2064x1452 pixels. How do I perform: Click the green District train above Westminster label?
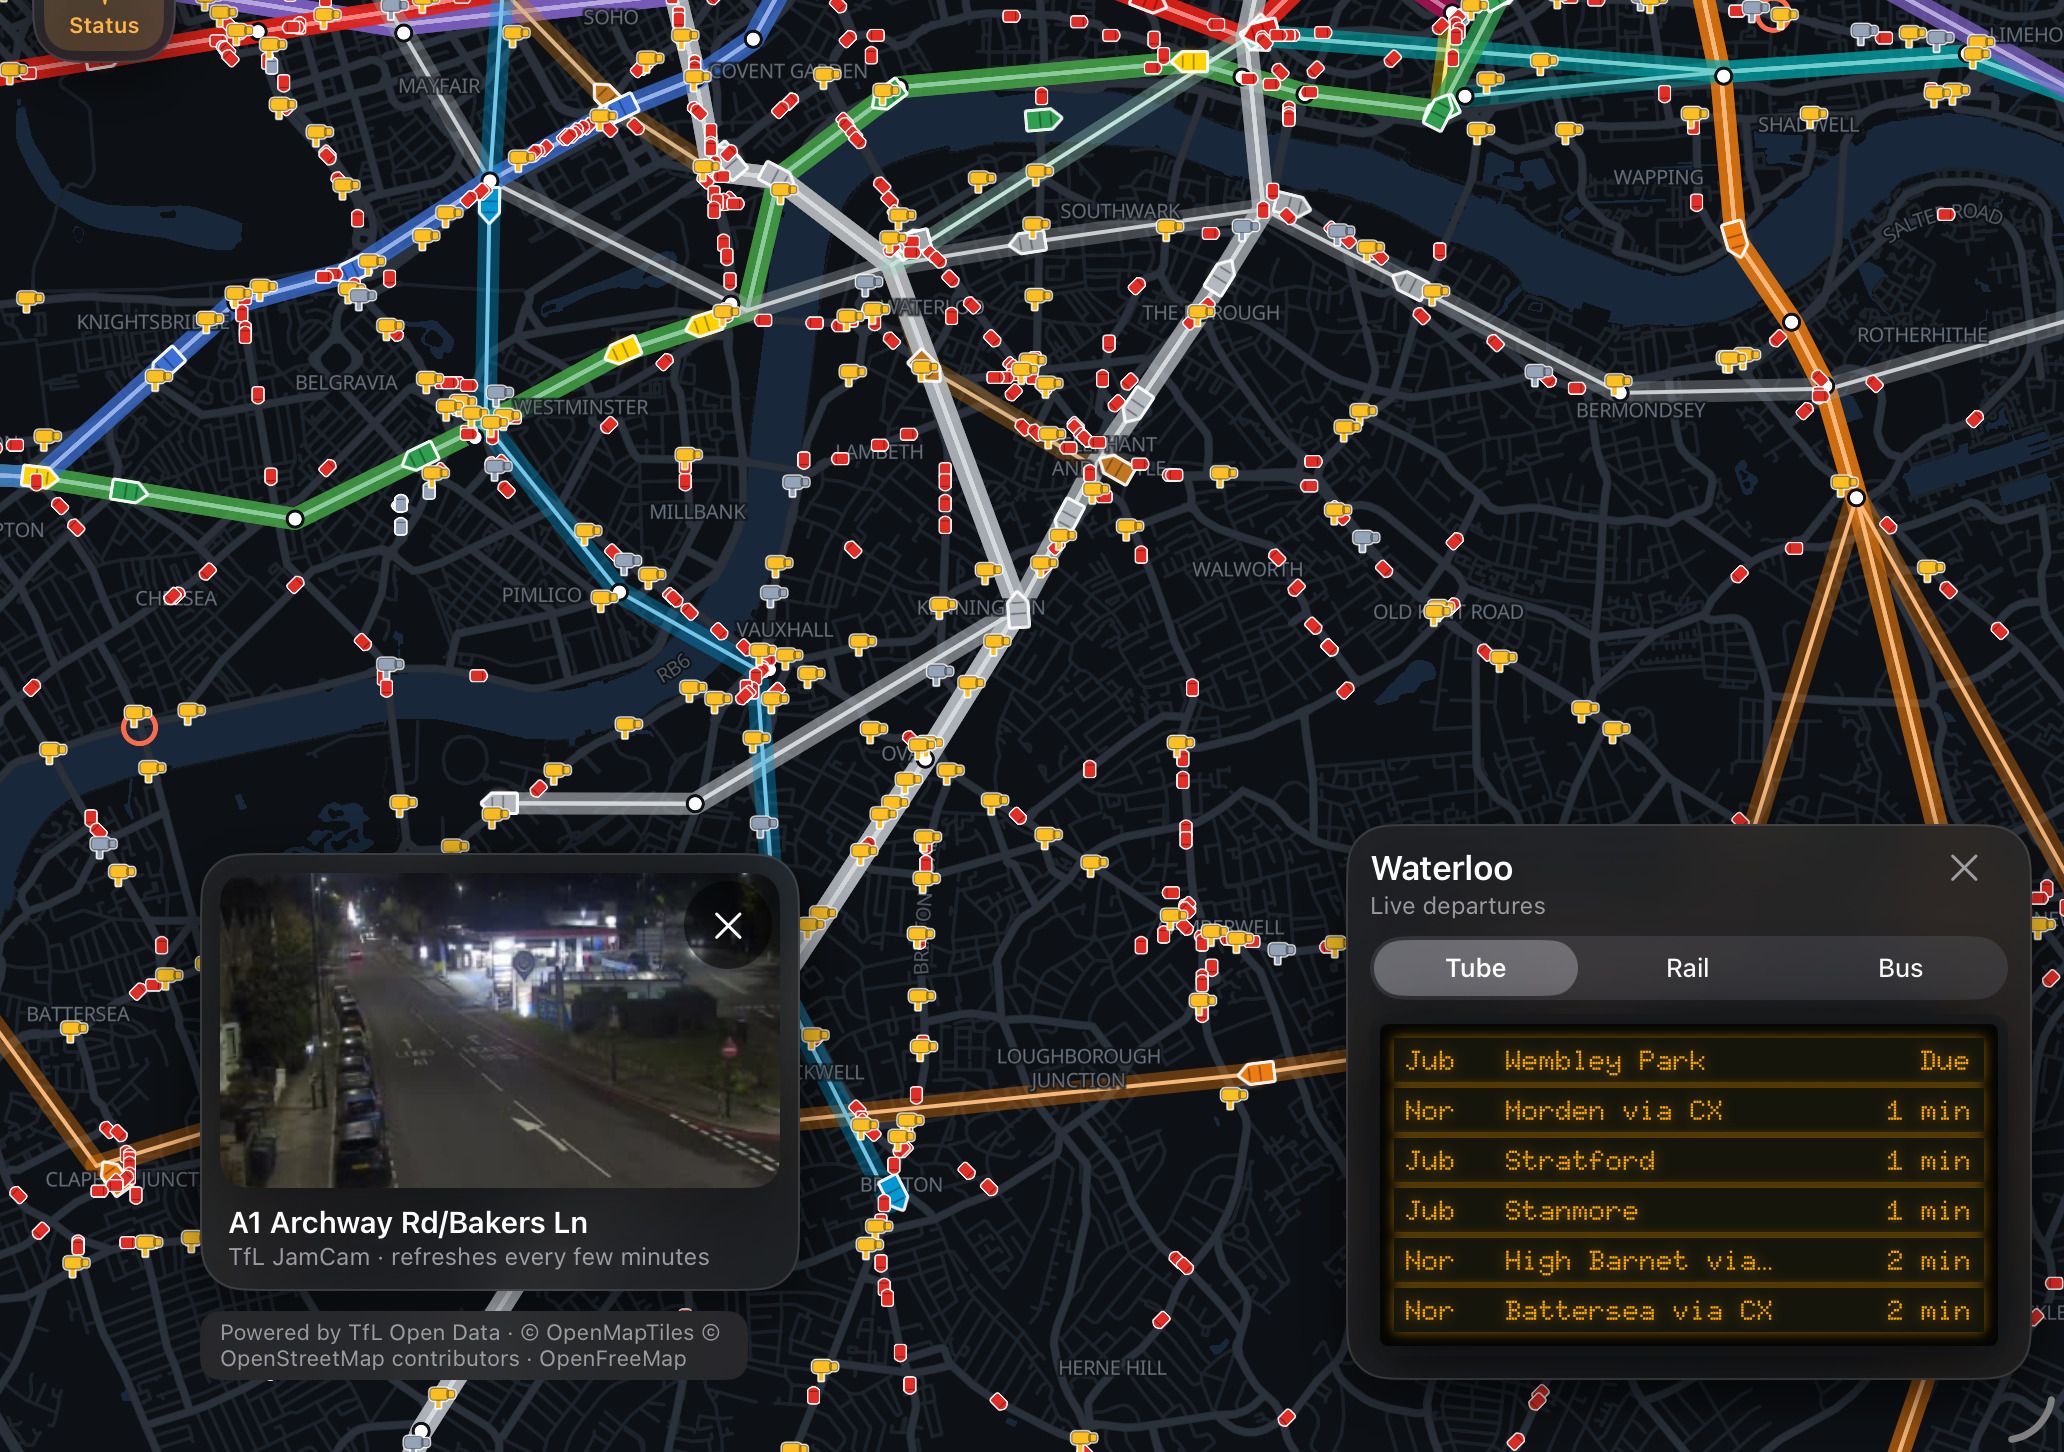coord(421,457)
